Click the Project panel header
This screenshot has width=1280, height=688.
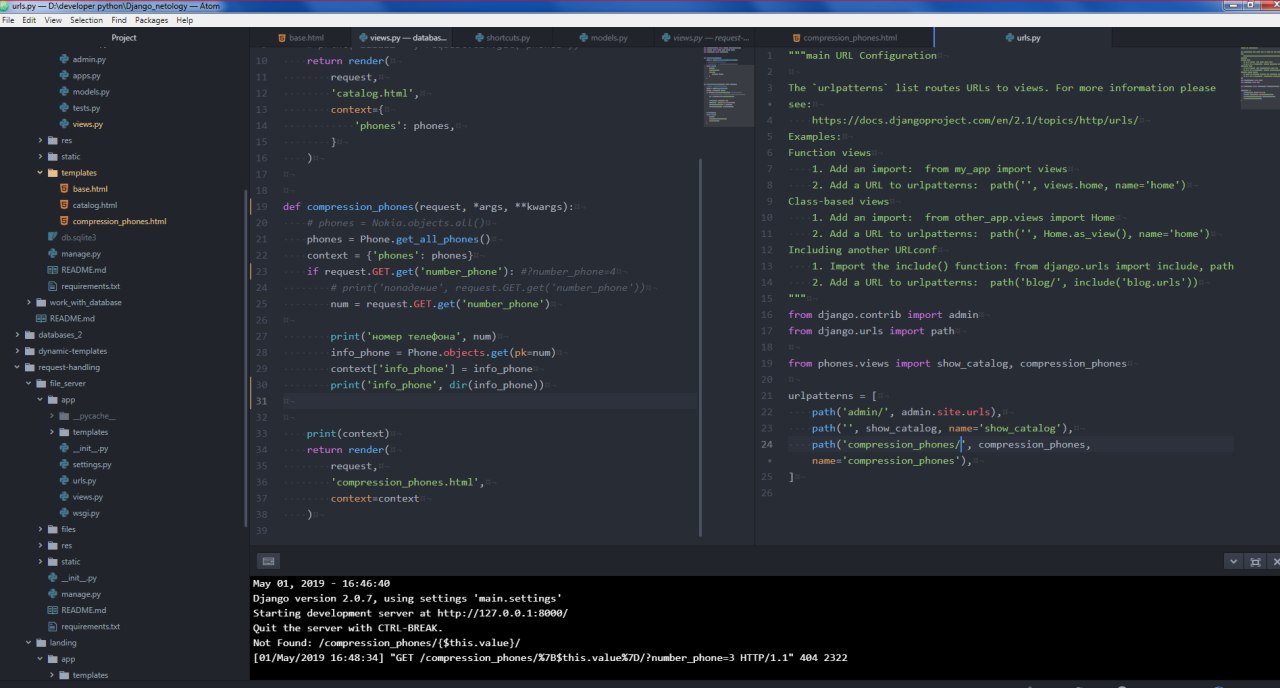tap(124, 38)
